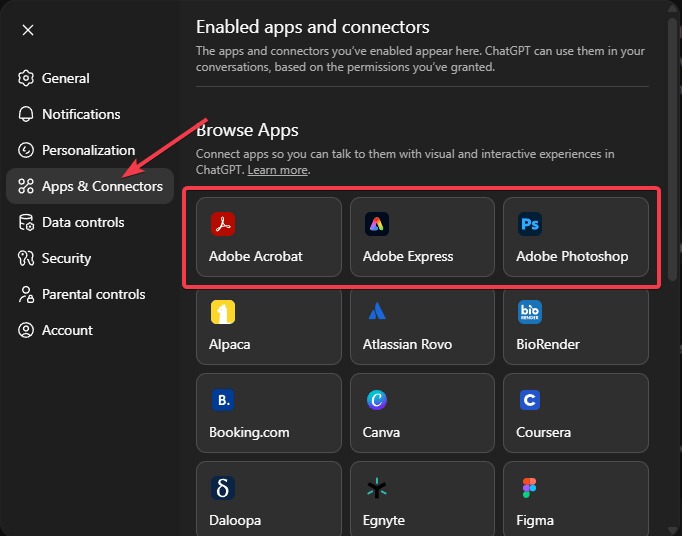Click the Coursera logo icon
Viewport: 682px width, 536px height.
pyautogui.click(x=530, y=400)
